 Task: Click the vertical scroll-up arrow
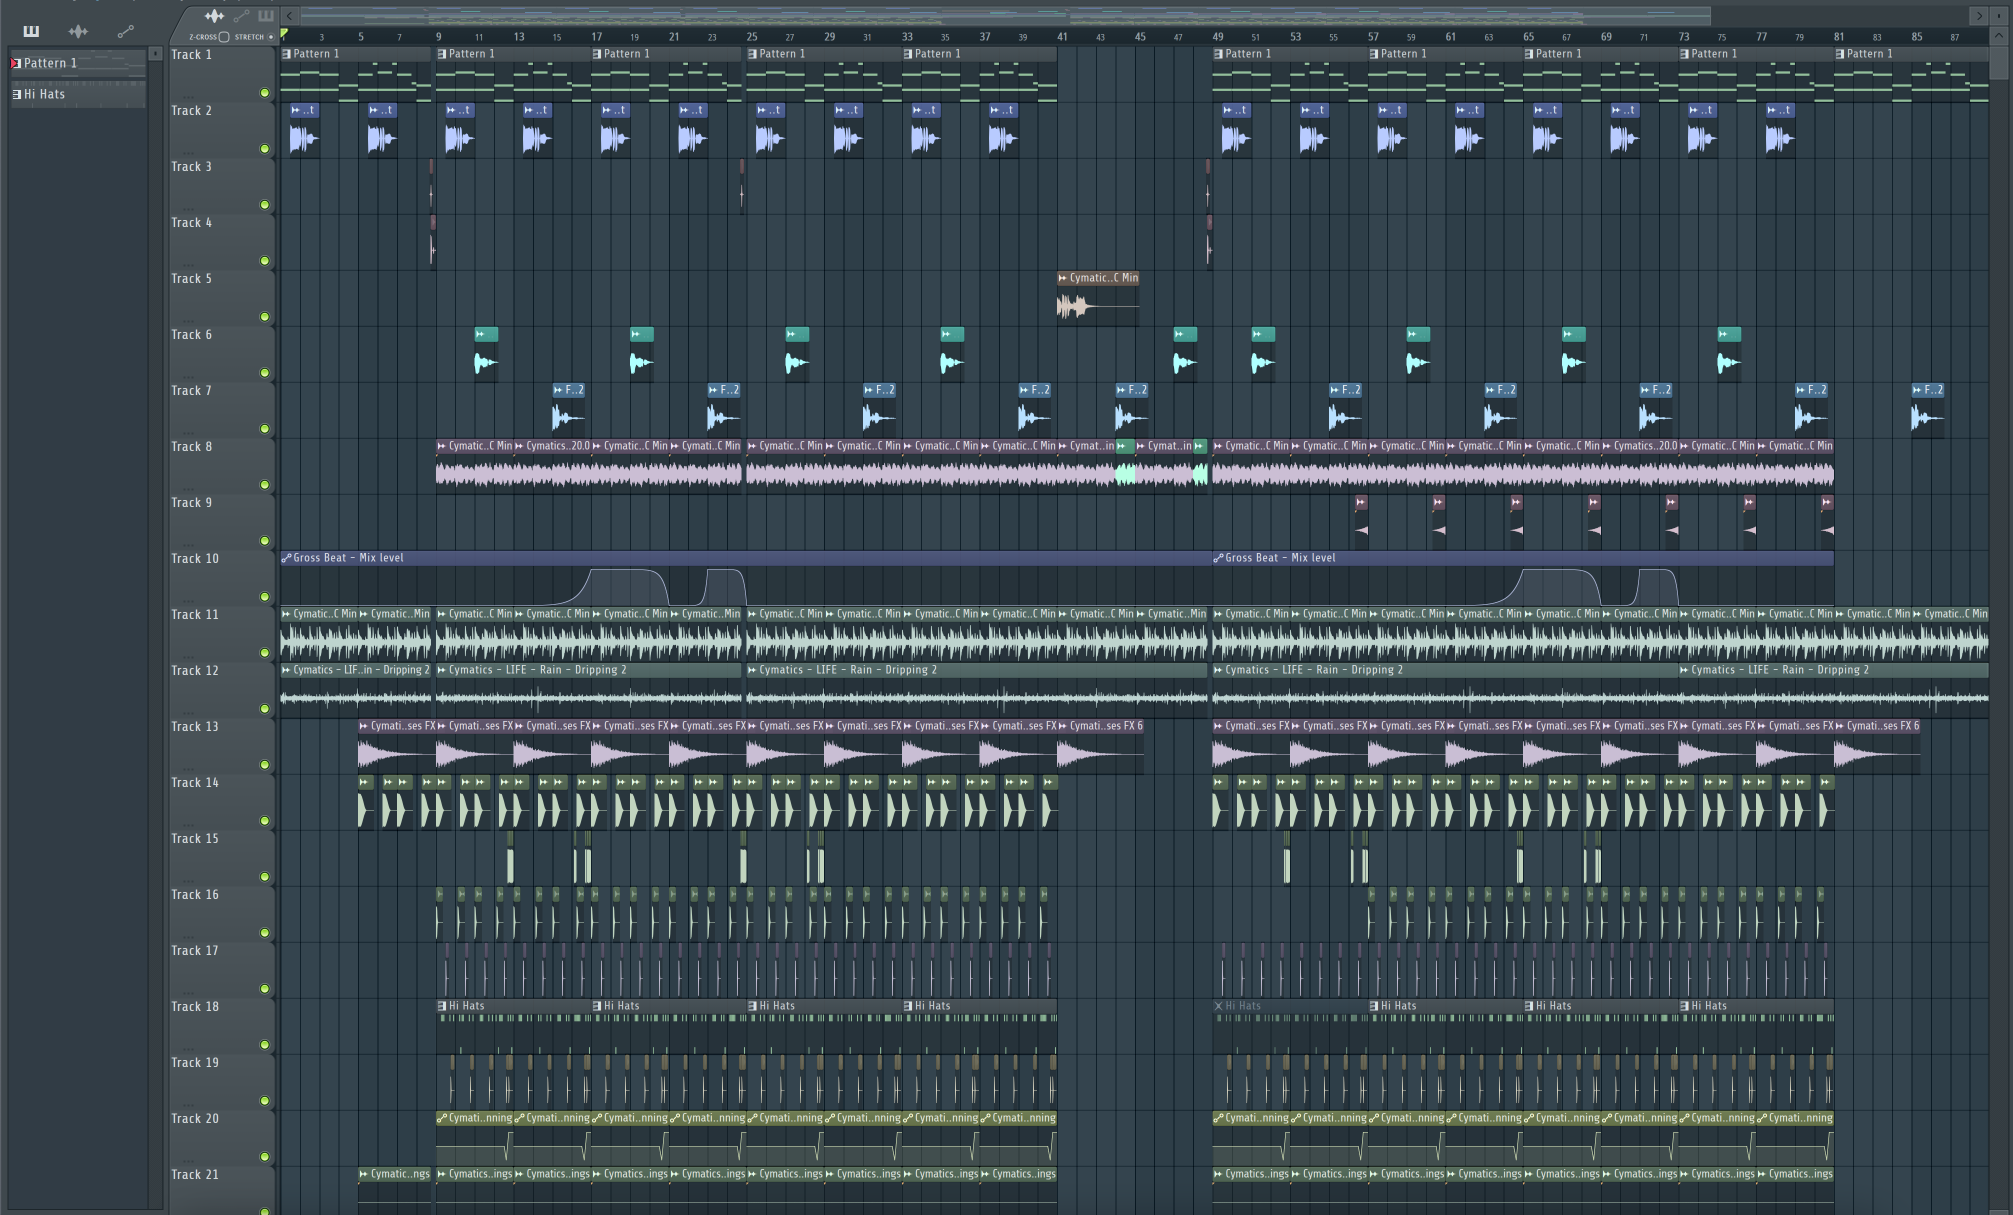(x=1998, y=36)
